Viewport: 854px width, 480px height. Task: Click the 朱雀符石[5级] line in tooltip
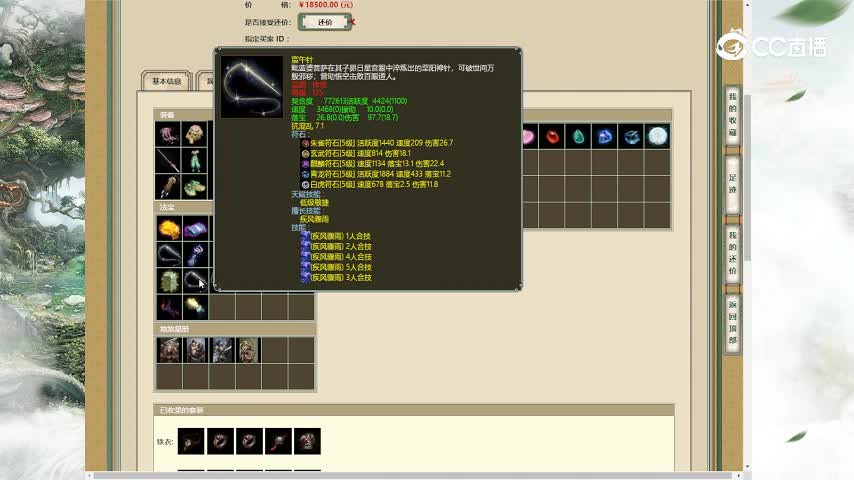(377, 143)
